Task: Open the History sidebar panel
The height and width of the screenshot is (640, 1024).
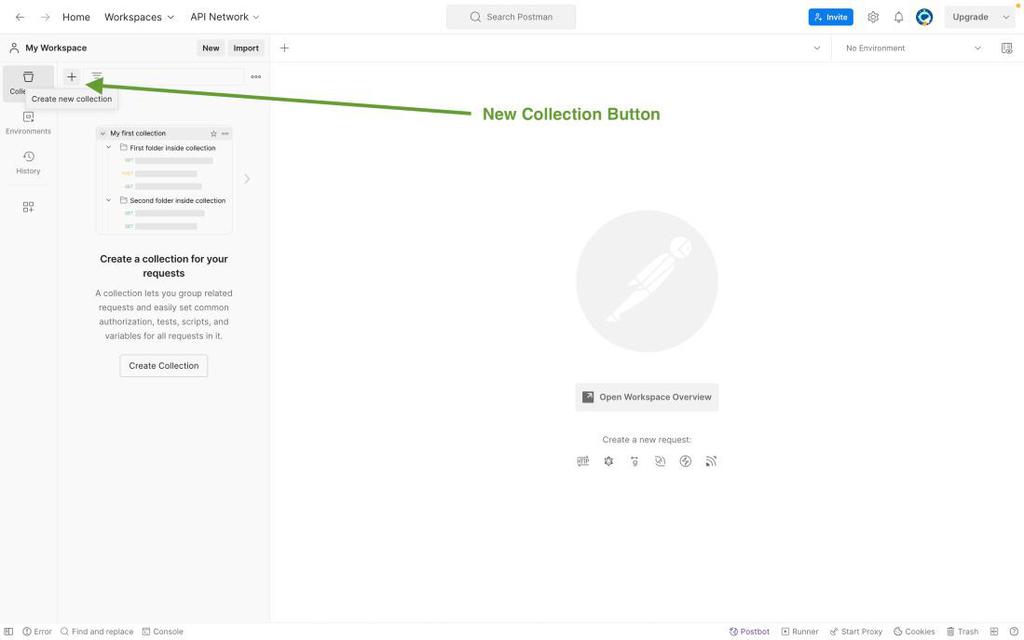Action: pyautogui.click(x=28, y=162)
